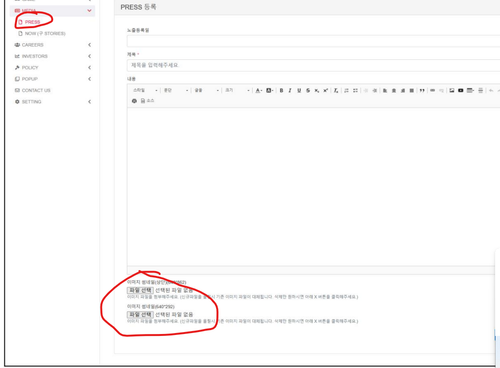The height and width of the screenshot is (368, 500).
Task: Justify the text alignment
Action: pyautogui.click(x=412, y=90)
